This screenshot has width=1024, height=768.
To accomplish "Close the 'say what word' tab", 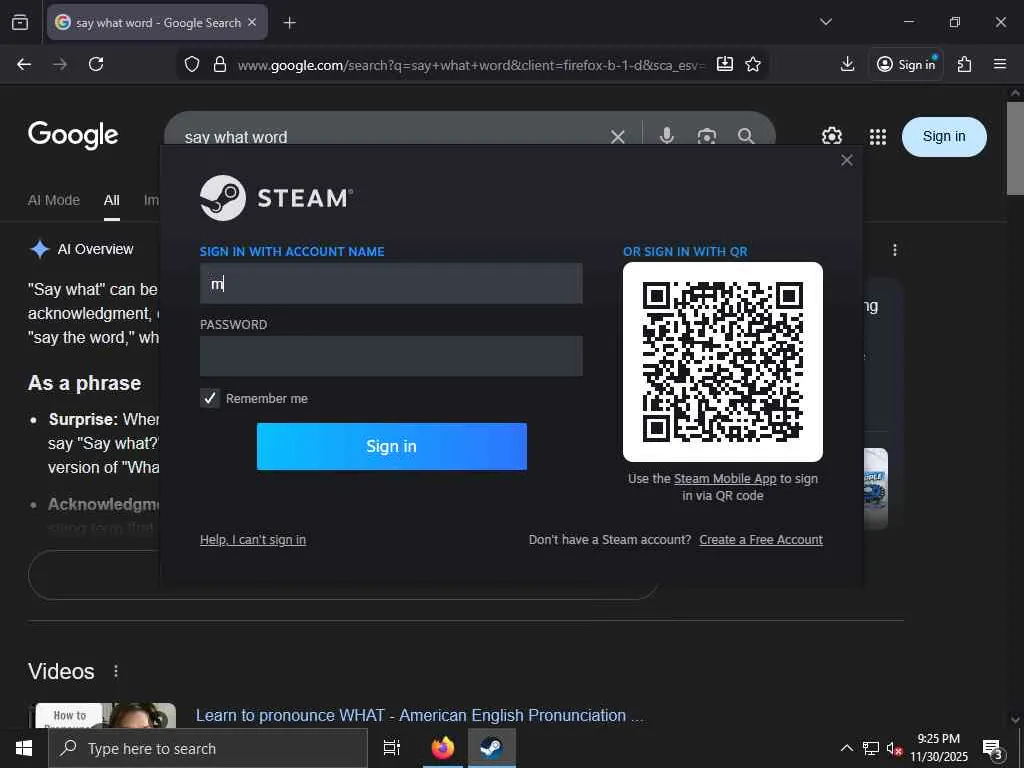I will [x=252, y=22].
